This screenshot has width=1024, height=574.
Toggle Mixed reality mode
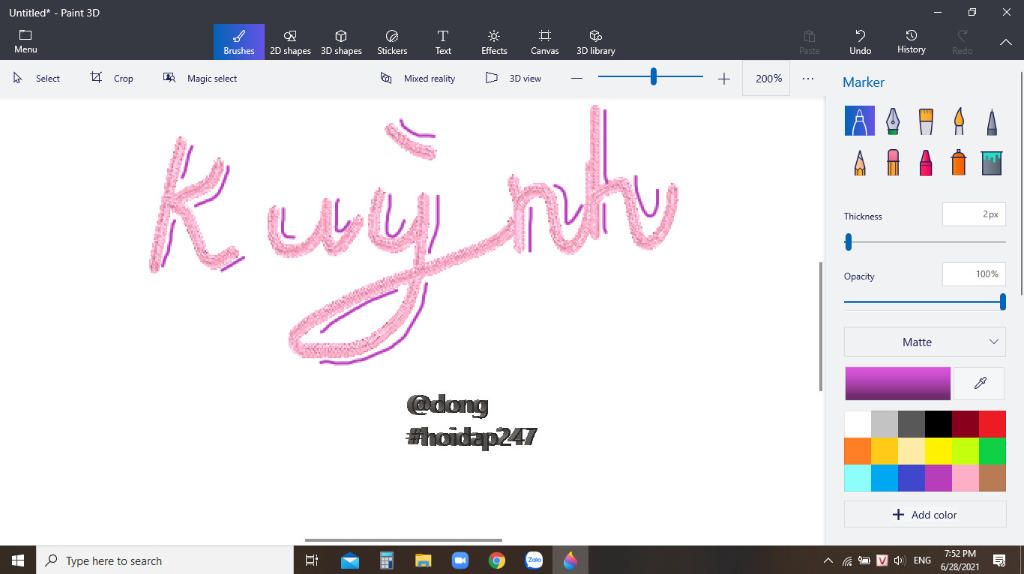click(x=418, y=78)
